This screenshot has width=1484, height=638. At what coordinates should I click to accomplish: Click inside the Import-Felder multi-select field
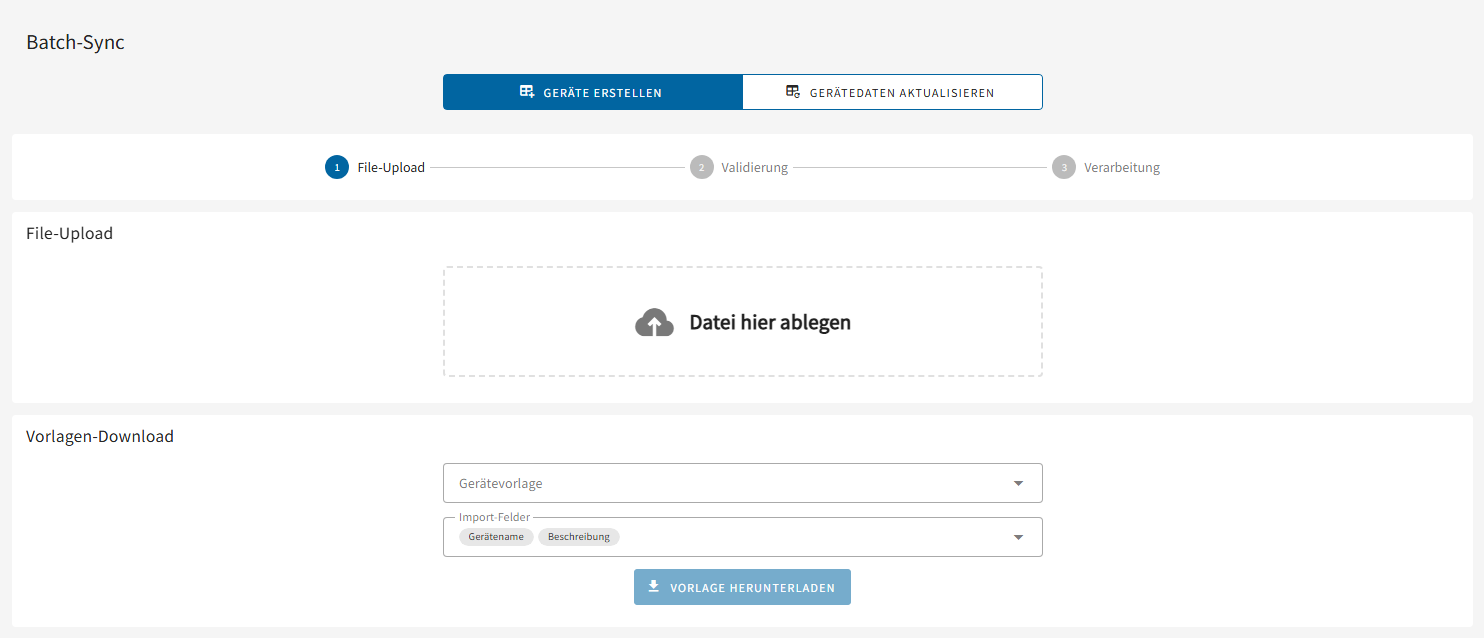[x=800, y=537]
